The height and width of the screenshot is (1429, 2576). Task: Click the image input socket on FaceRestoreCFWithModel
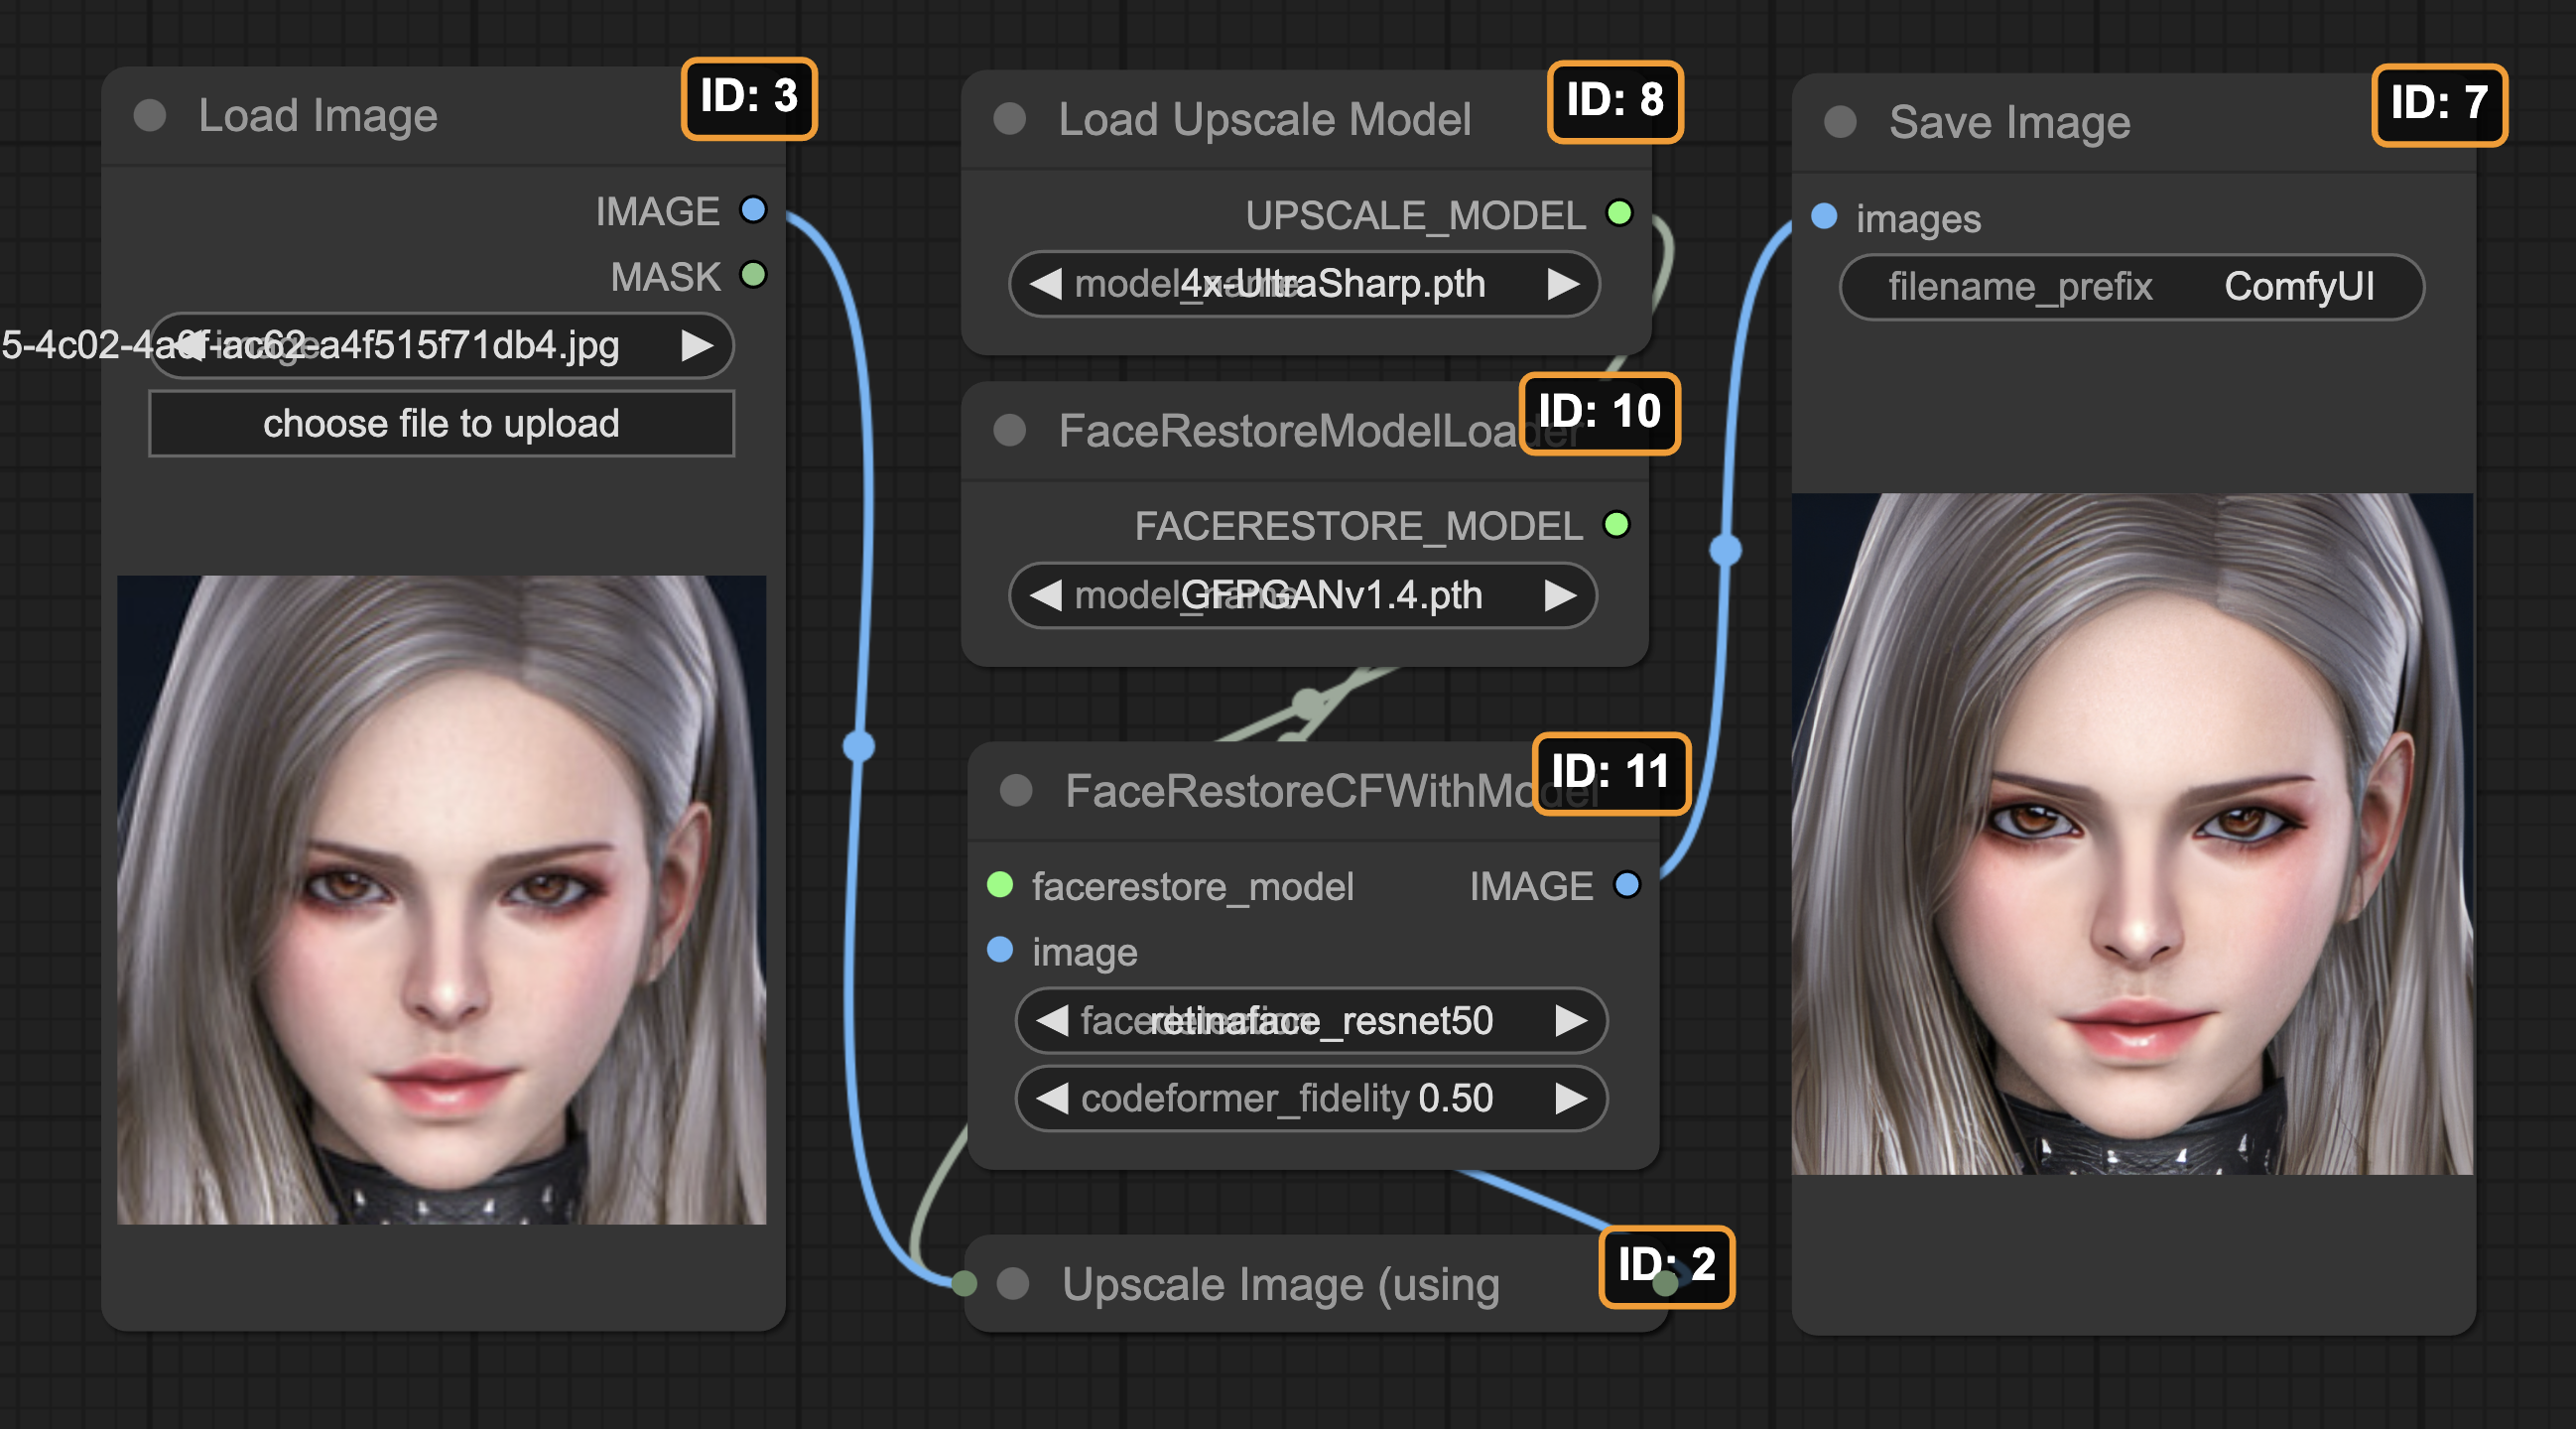[x=1000, y=950]
